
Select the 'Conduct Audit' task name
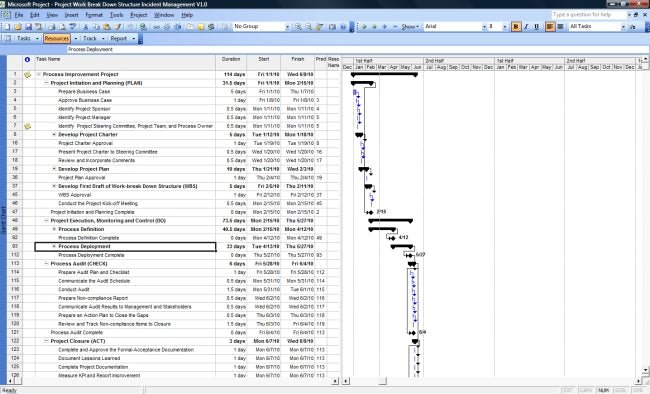74,289
